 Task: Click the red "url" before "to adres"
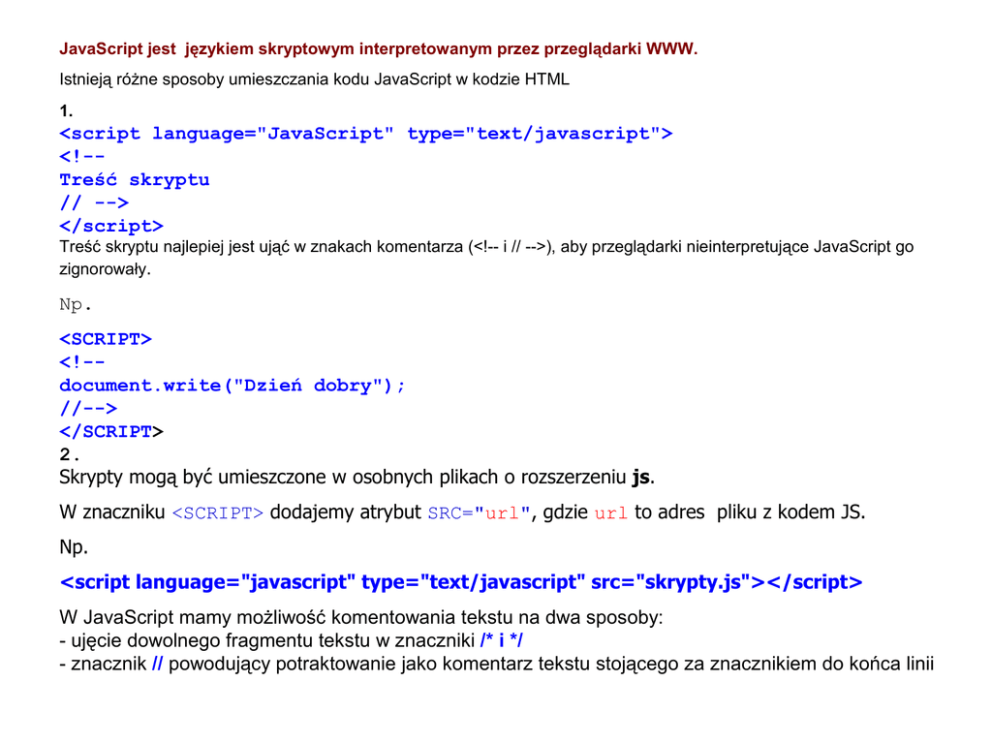611,513
